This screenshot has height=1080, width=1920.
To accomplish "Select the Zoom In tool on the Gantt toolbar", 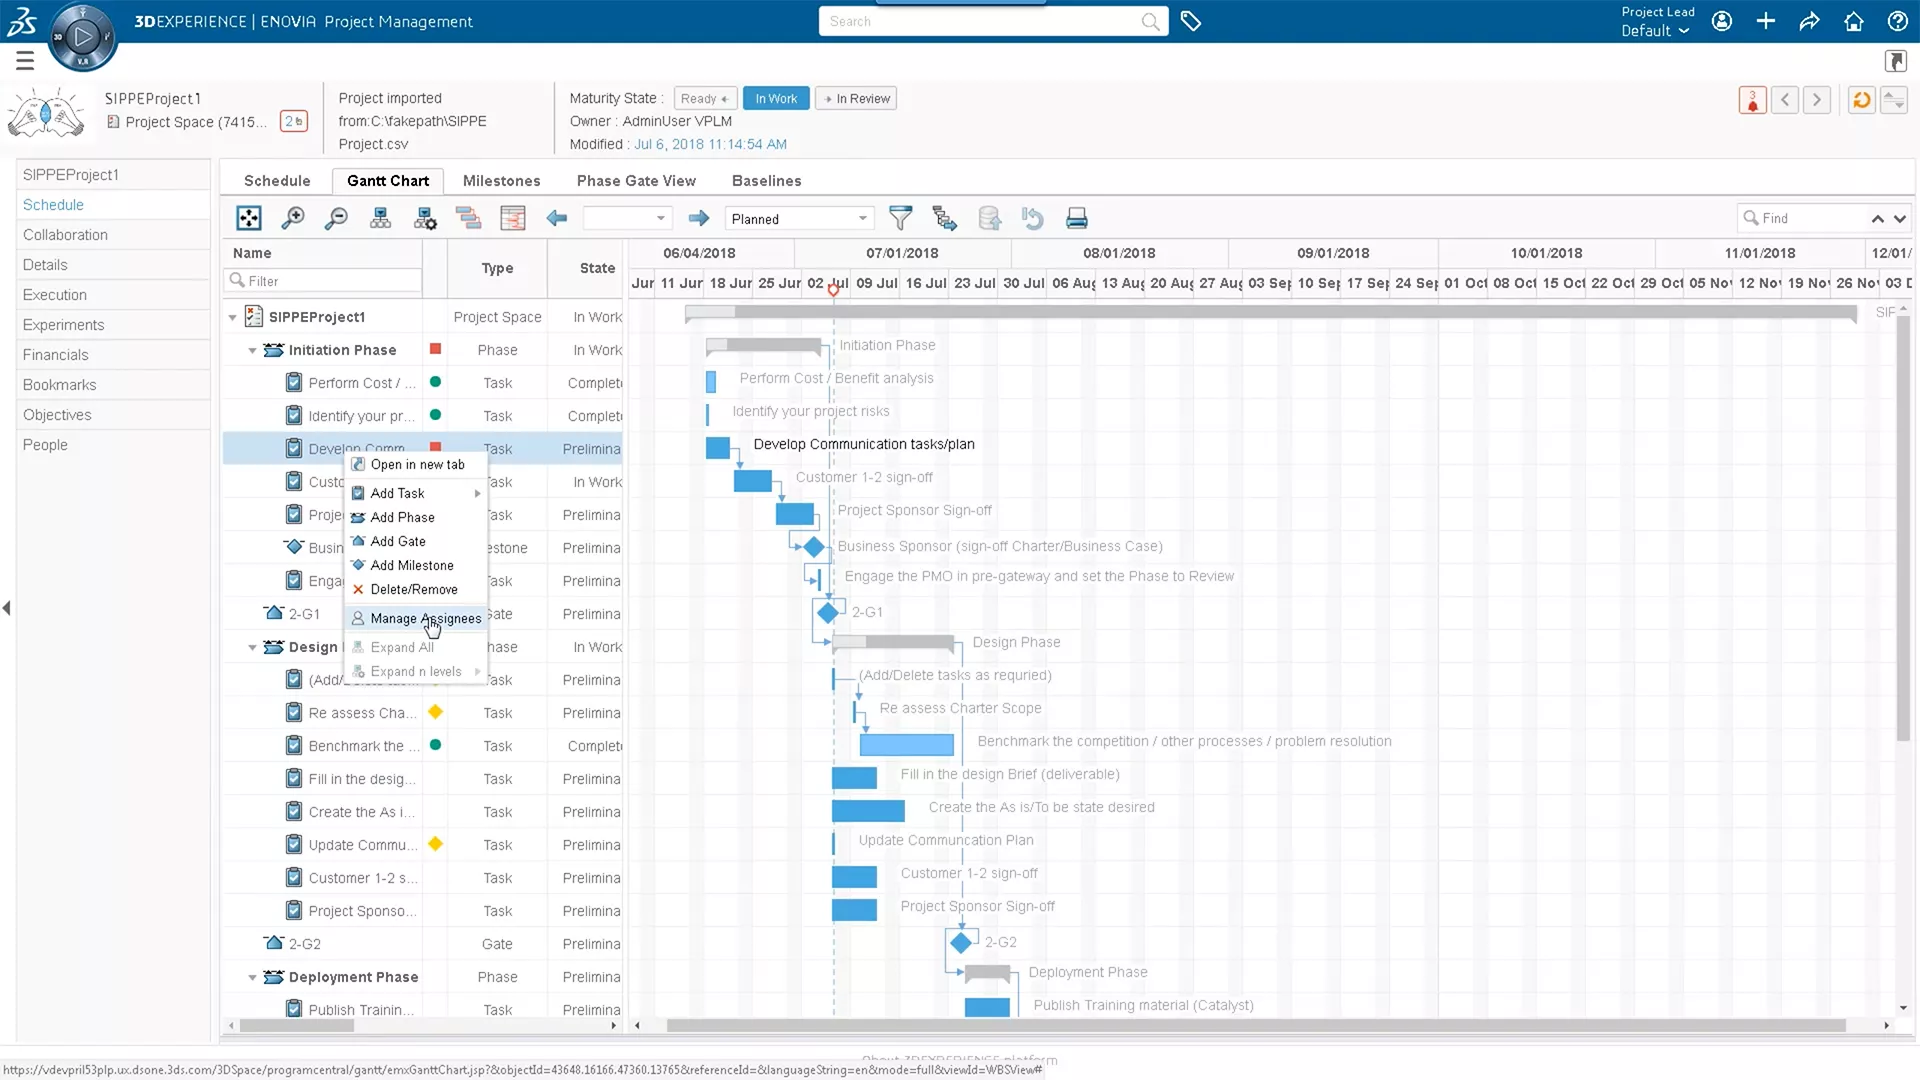I will [293, 218].
